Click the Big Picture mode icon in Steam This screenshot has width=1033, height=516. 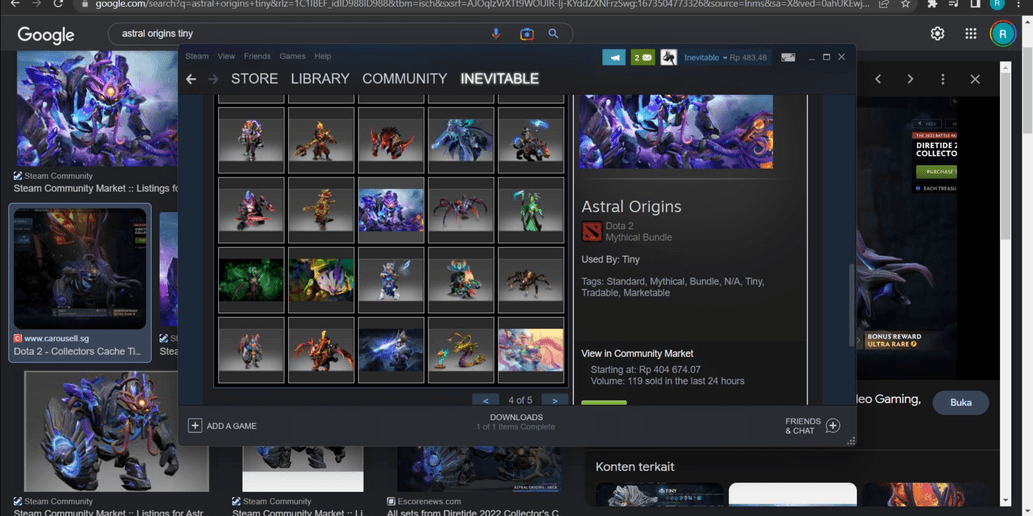788,57
